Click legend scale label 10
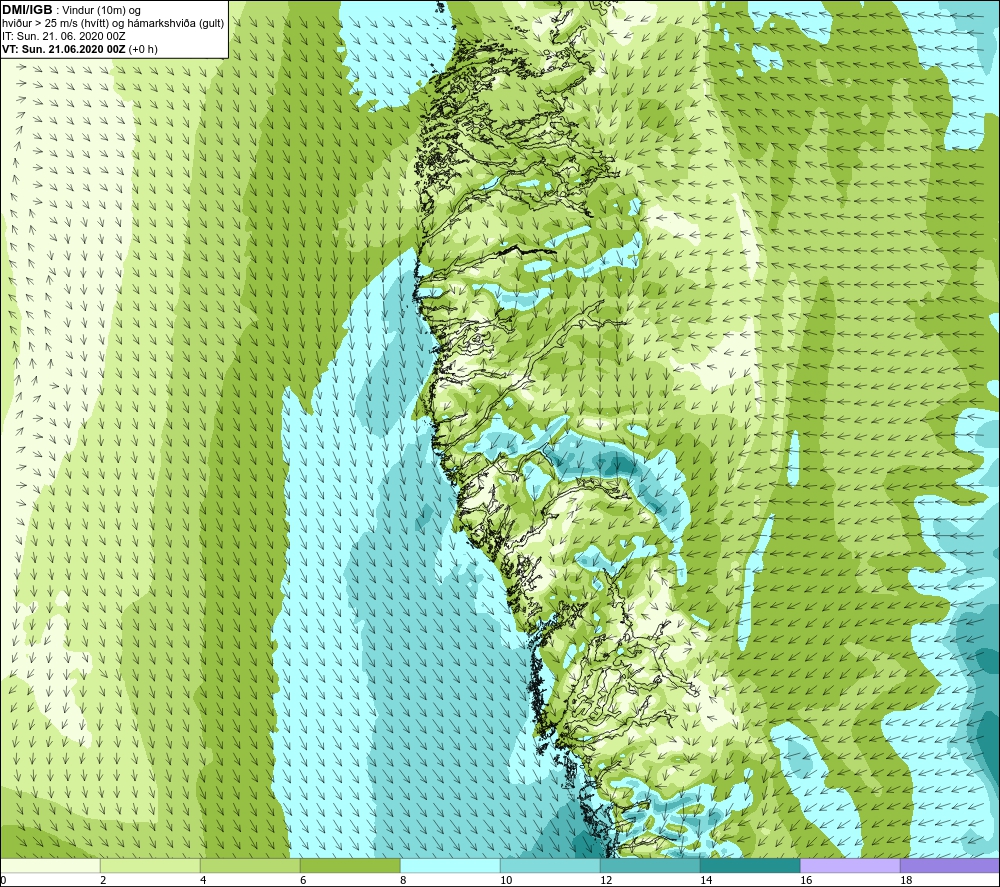Viewport: 1000px width, 887px height. click(506, 881)
